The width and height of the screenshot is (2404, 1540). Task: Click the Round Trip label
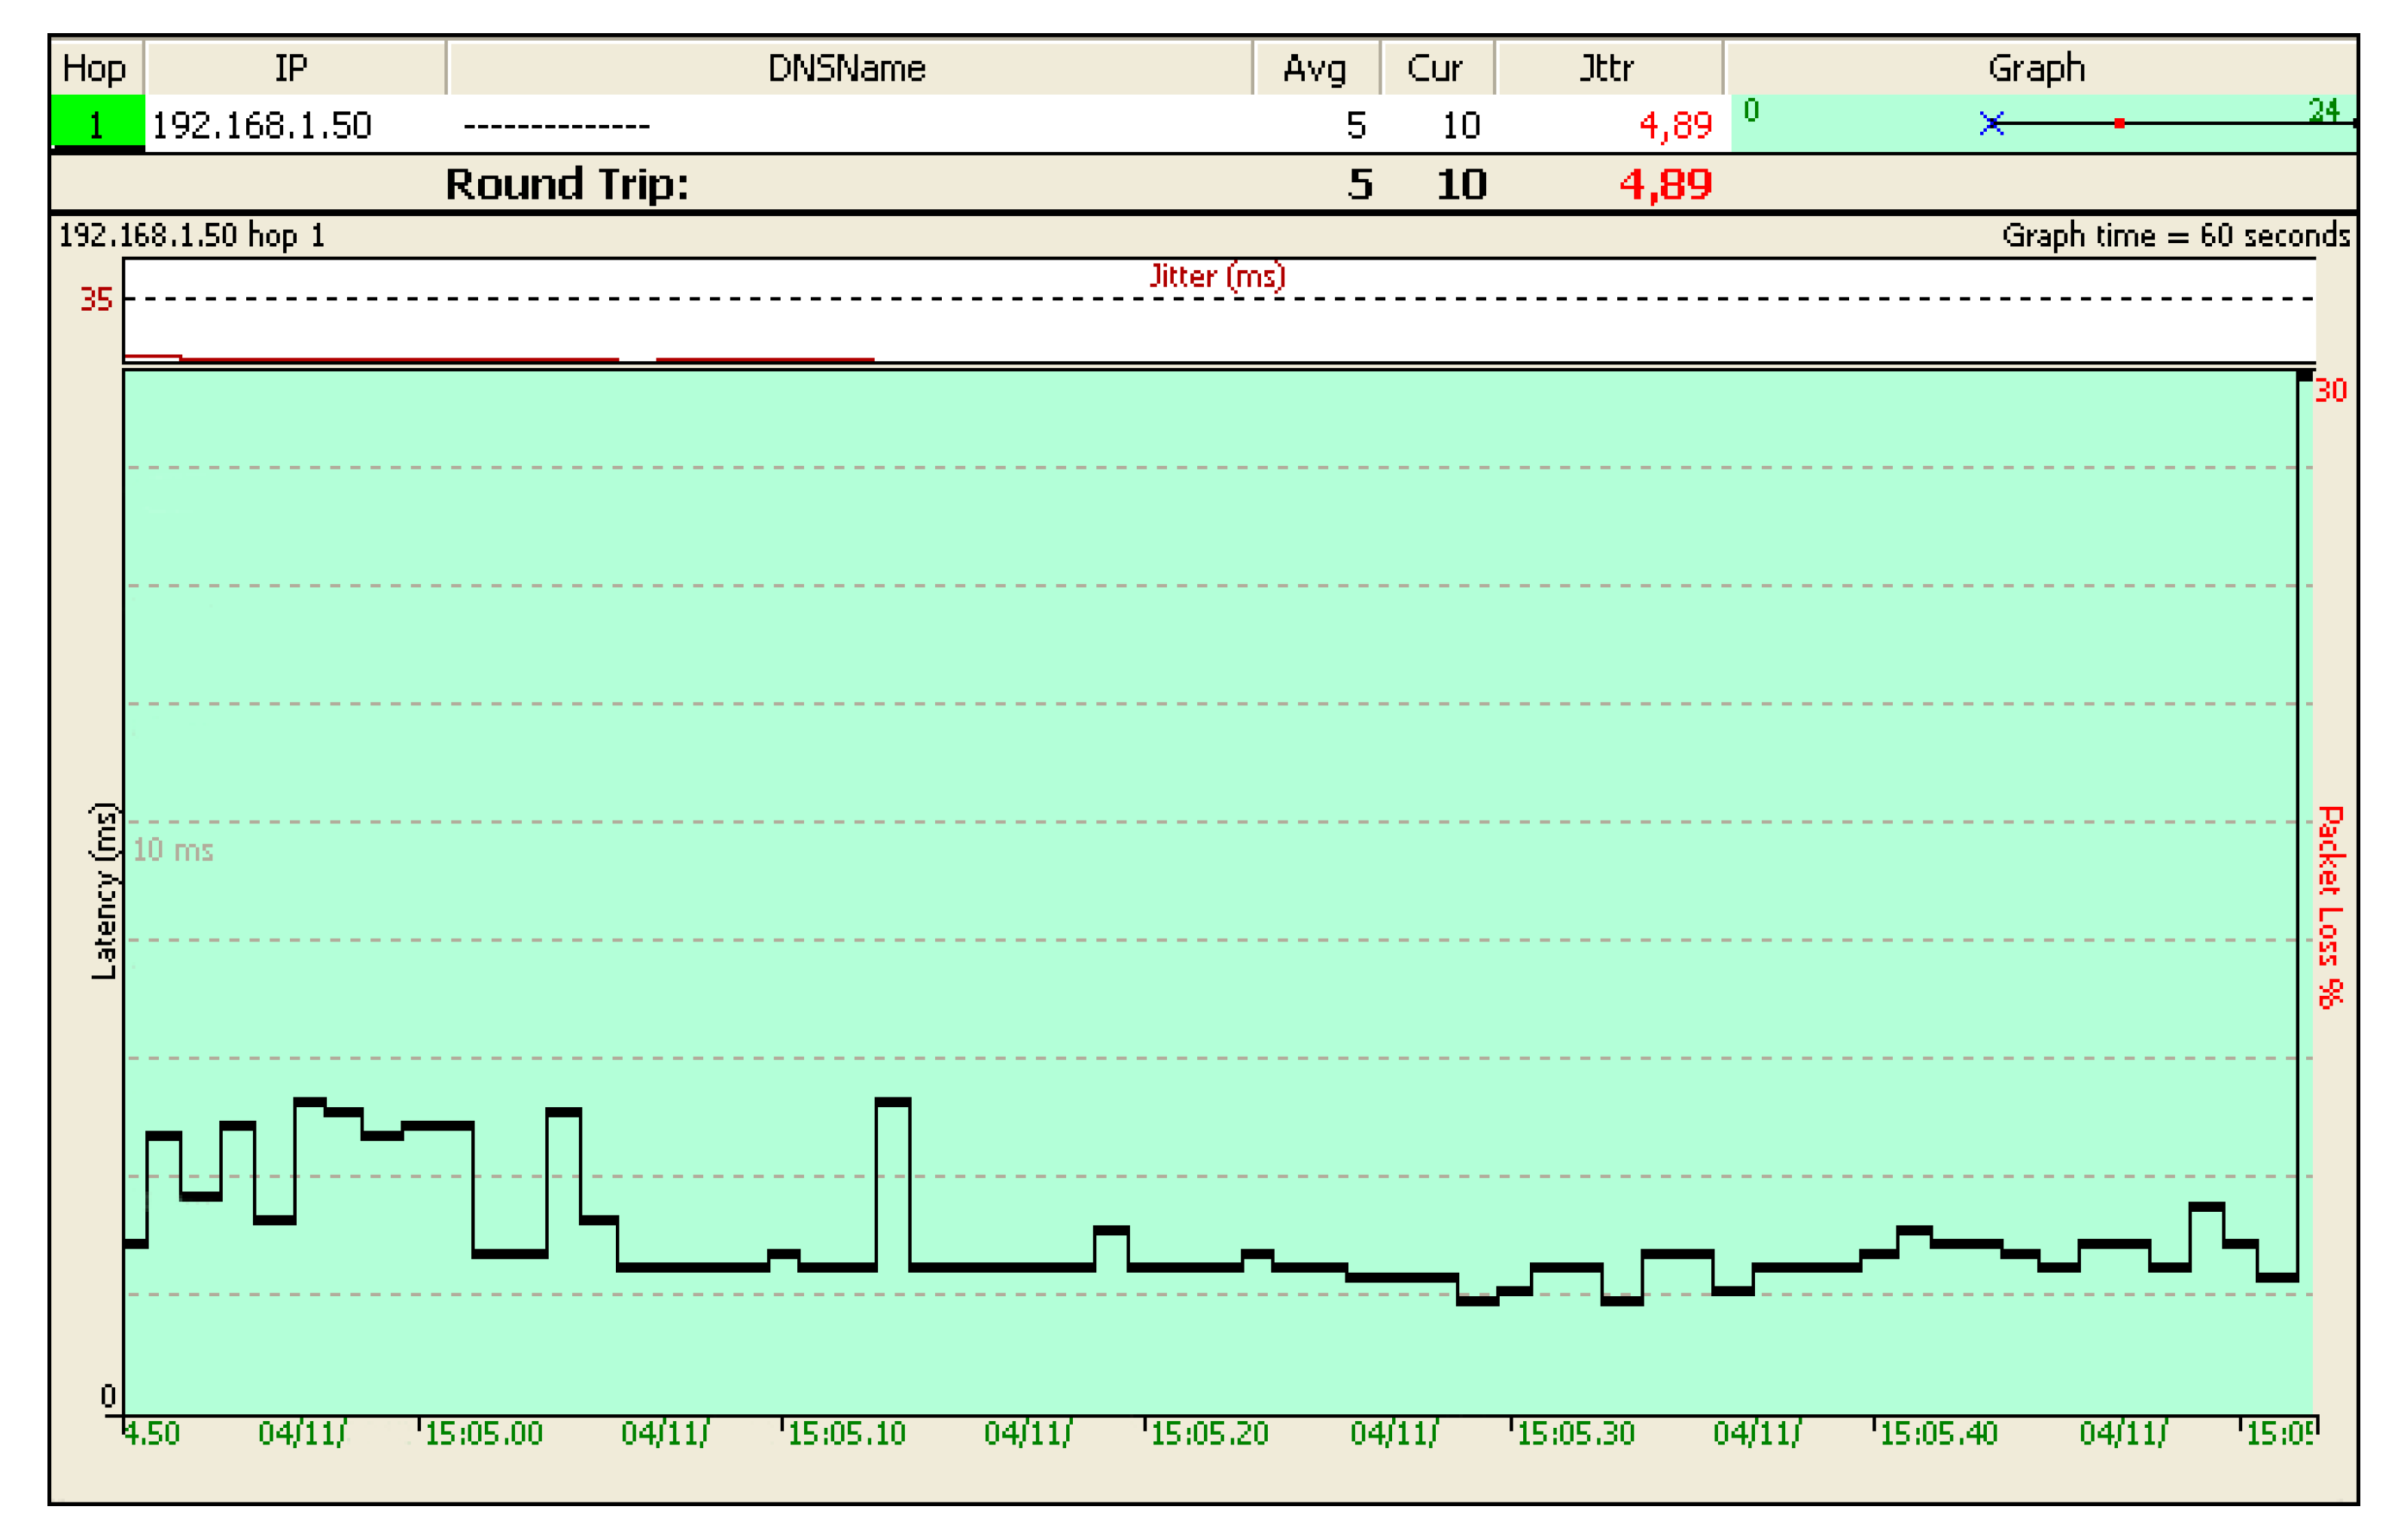pos(566,184)
